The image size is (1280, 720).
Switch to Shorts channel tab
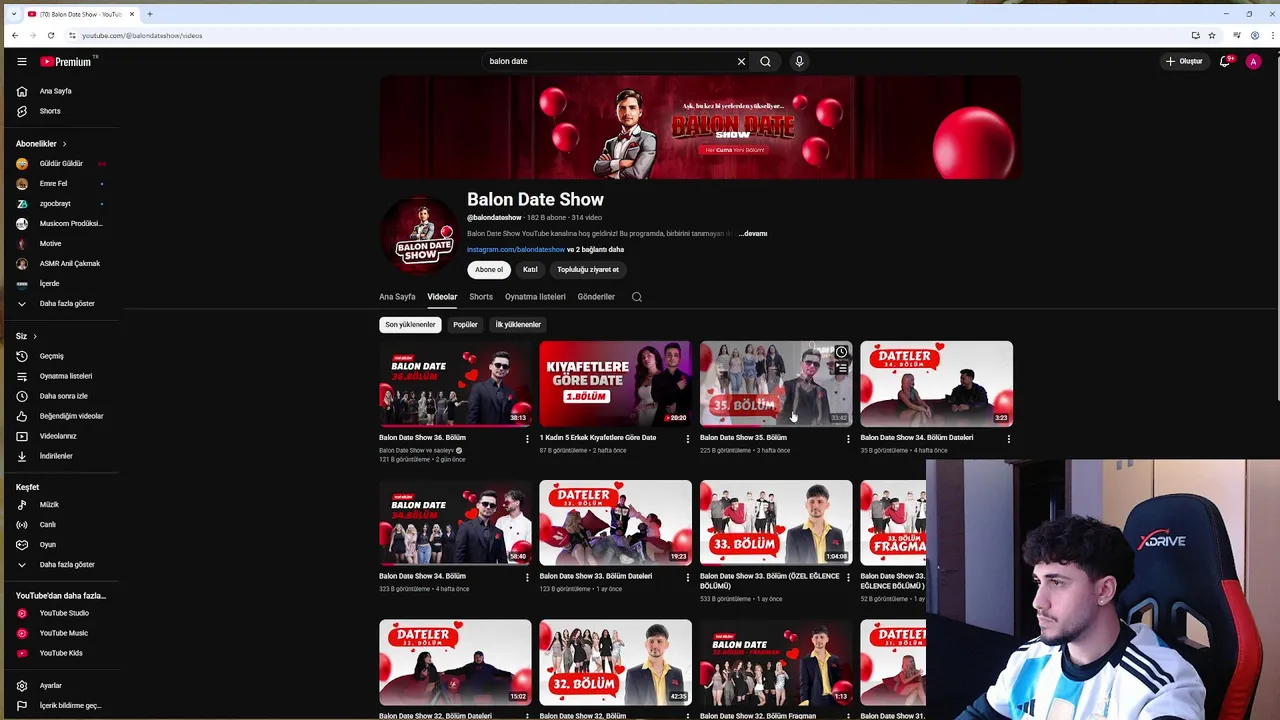pyautogui.click(x=481, y=297)
